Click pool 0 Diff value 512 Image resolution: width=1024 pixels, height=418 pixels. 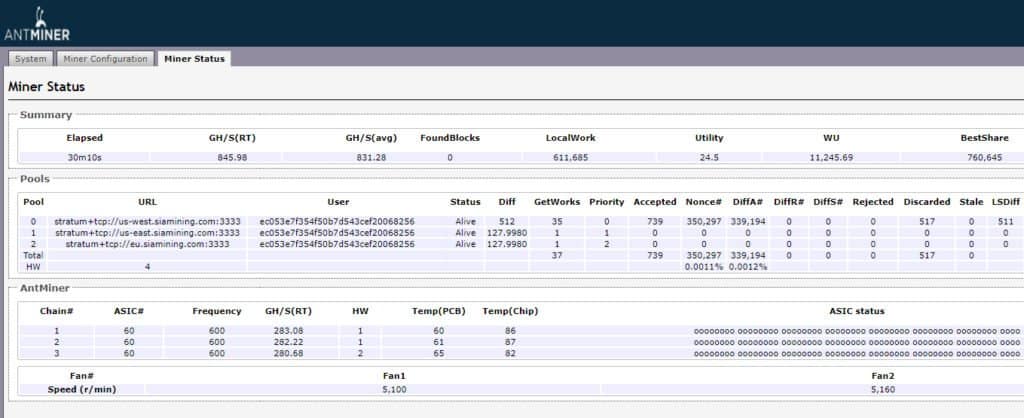[x=506, y=221]
